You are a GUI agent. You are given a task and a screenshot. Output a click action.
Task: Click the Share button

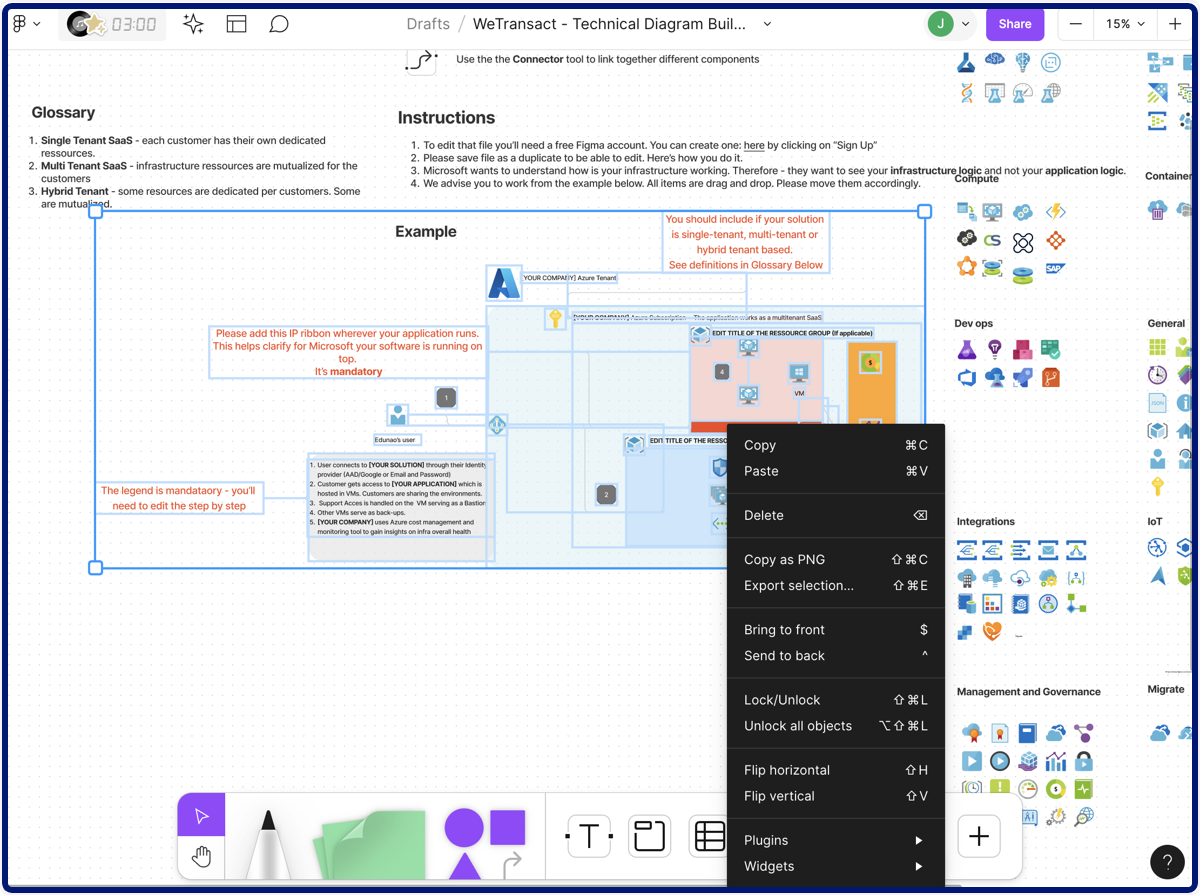pyautogui.click(x=1015, y=24)
